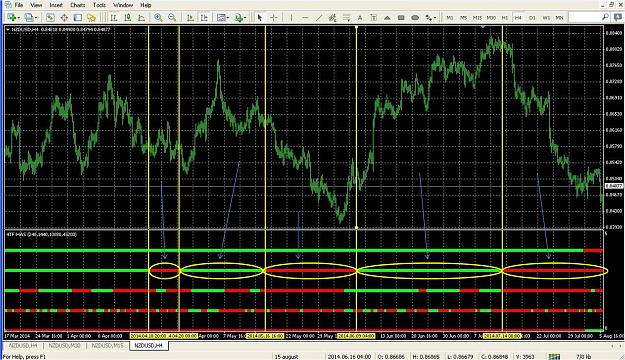Click the chart symbol triangle near NZDUSD,H4 title
Screen dimensions: 625x360
coord(8,30)
